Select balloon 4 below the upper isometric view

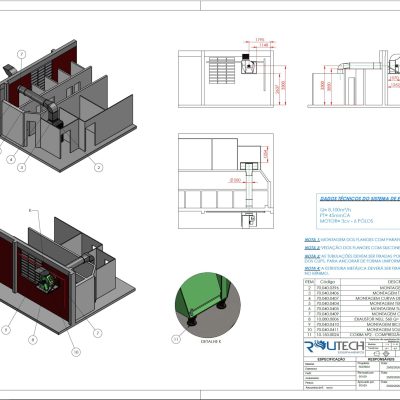tap(11, 160)
